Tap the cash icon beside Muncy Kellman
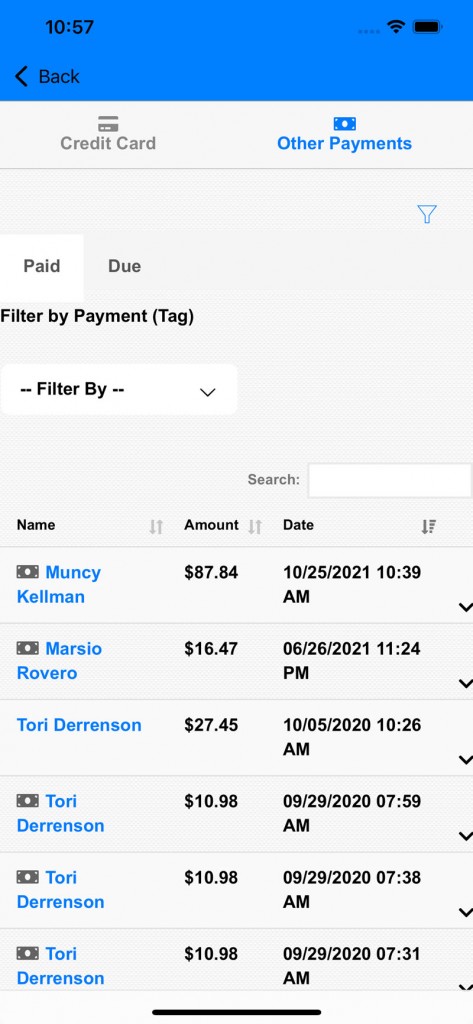This screenshot has height=1024, width=473. click(x=27, y=572)
